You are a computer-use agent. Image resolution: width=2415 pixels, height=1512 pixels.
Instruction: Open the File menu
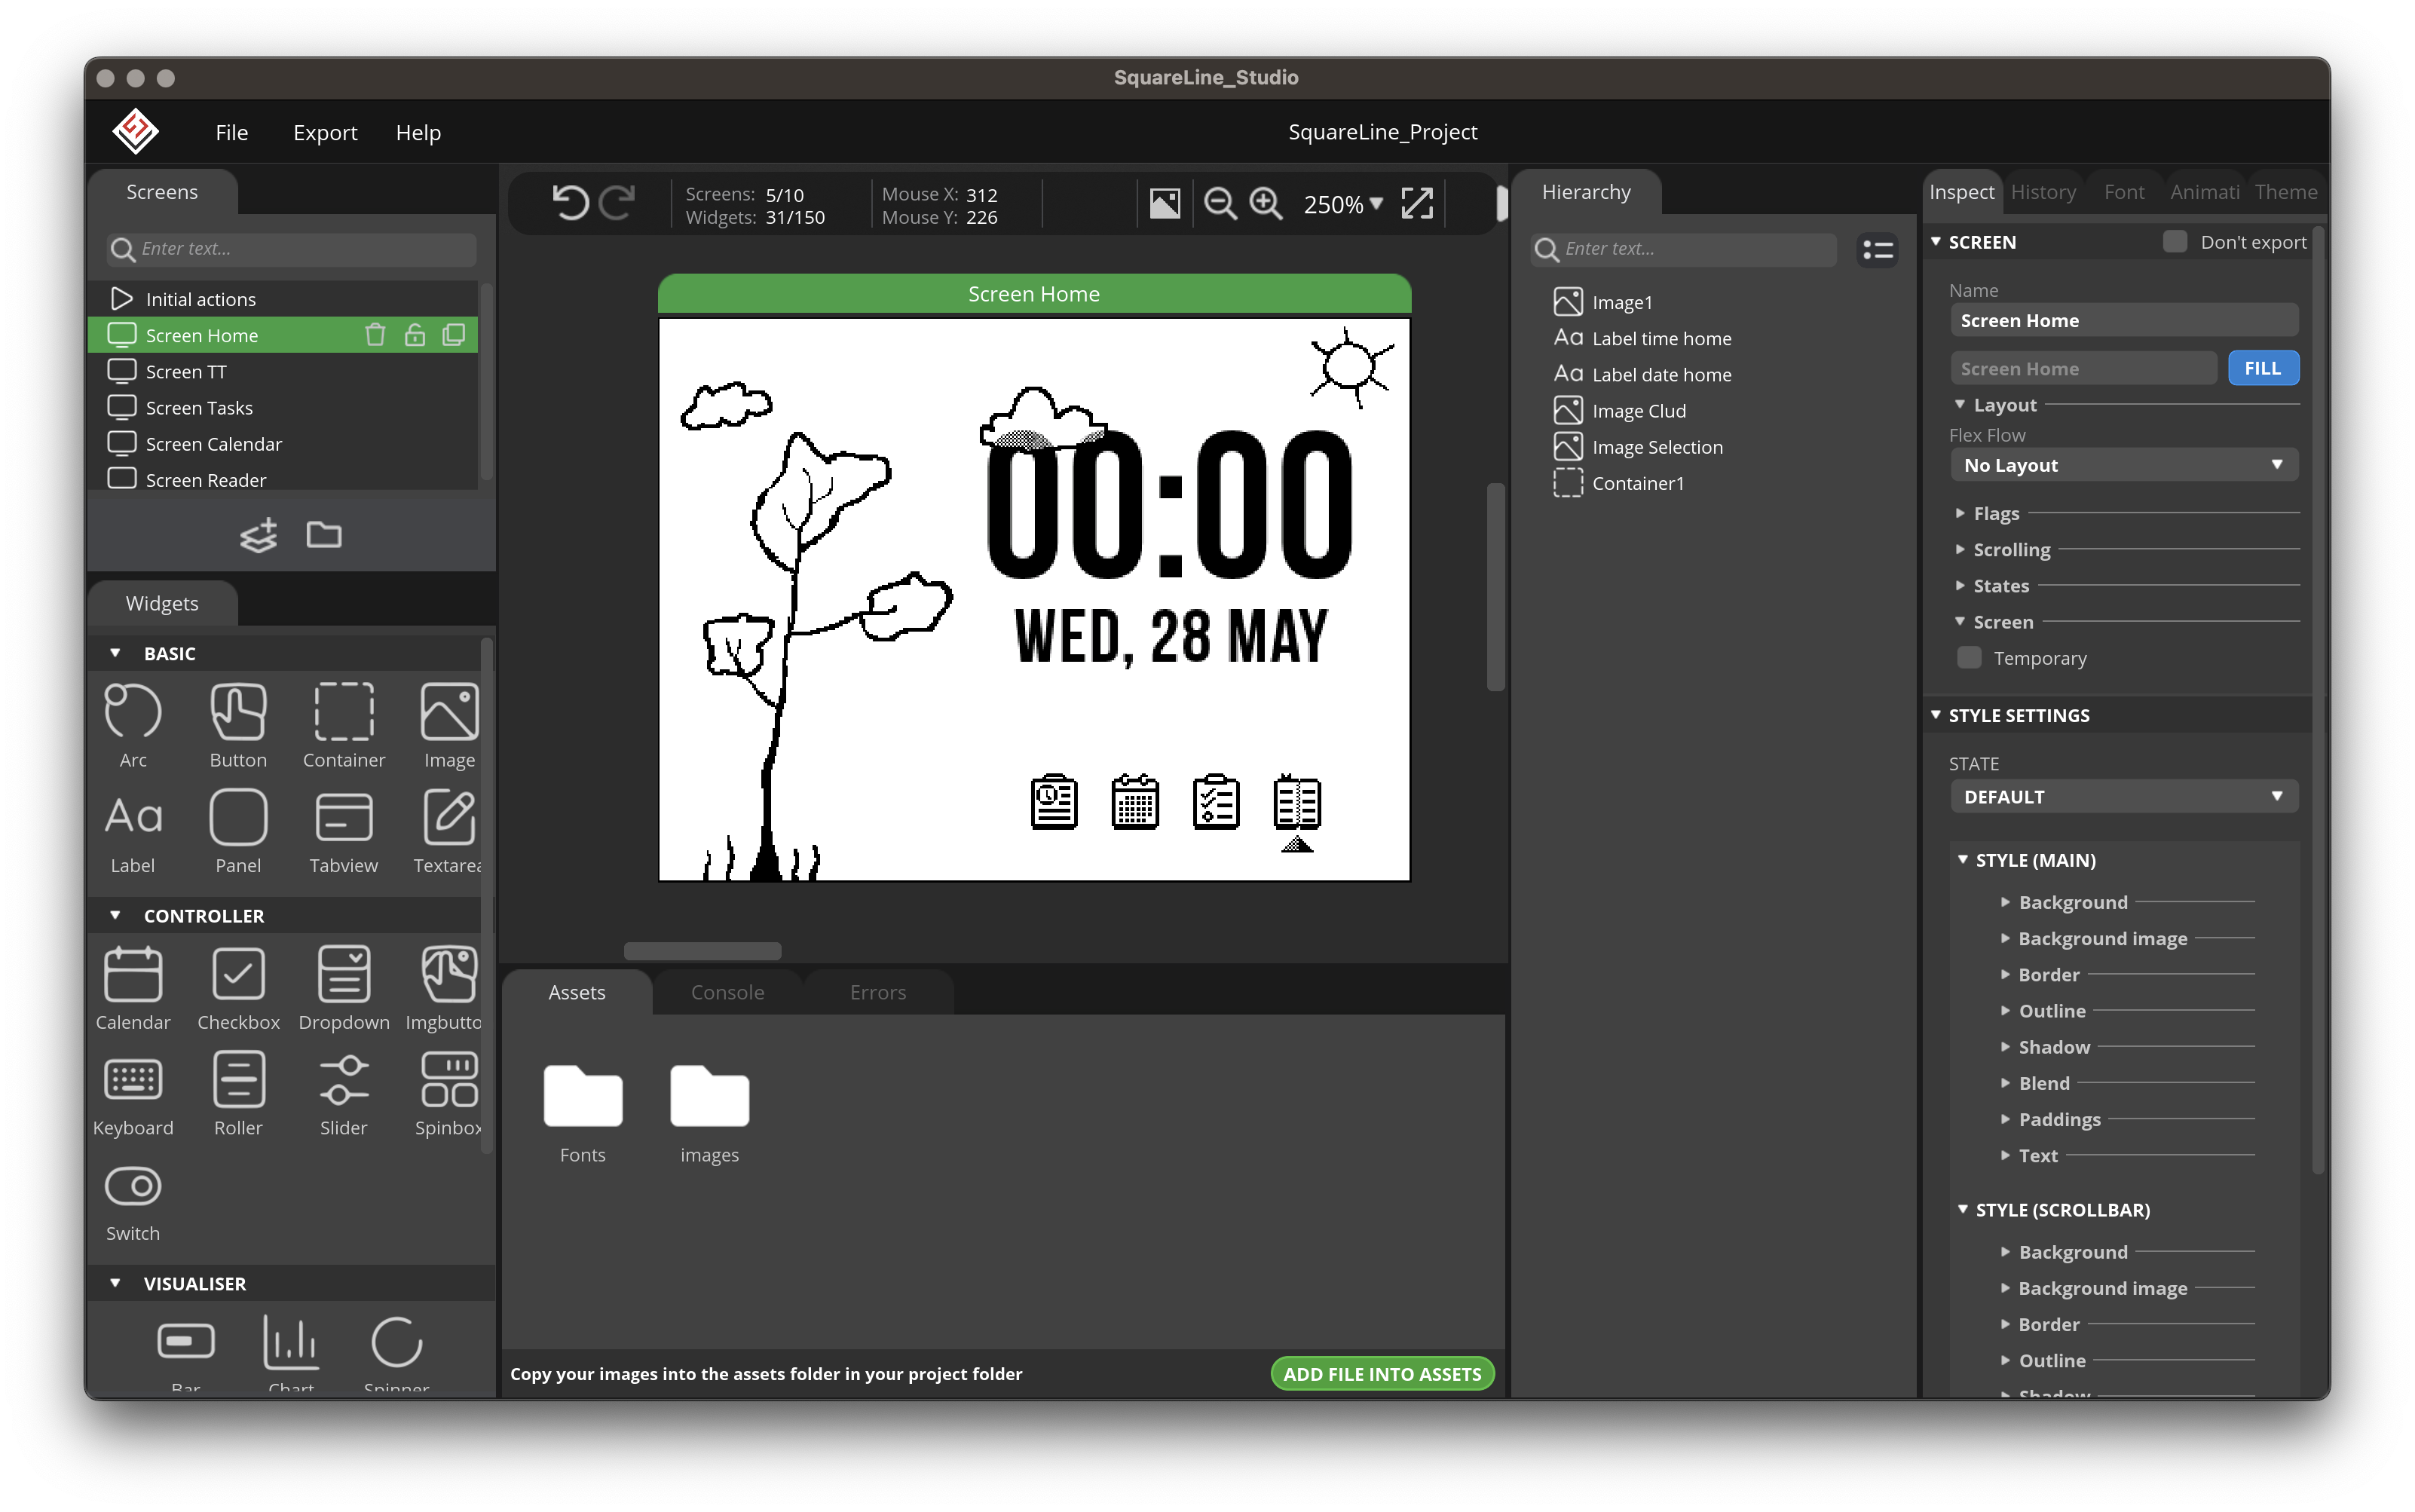pyautogui.click(x=231, y=132)
